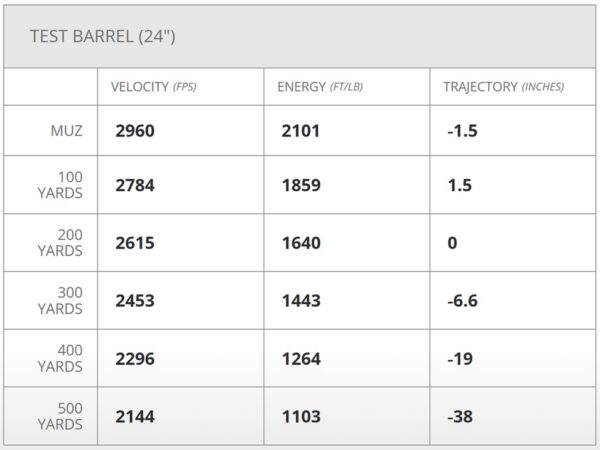The width and height of the screenshot is (600, 450).
Task: Select the muzzle energy value 2101
Action: [301, 130]
